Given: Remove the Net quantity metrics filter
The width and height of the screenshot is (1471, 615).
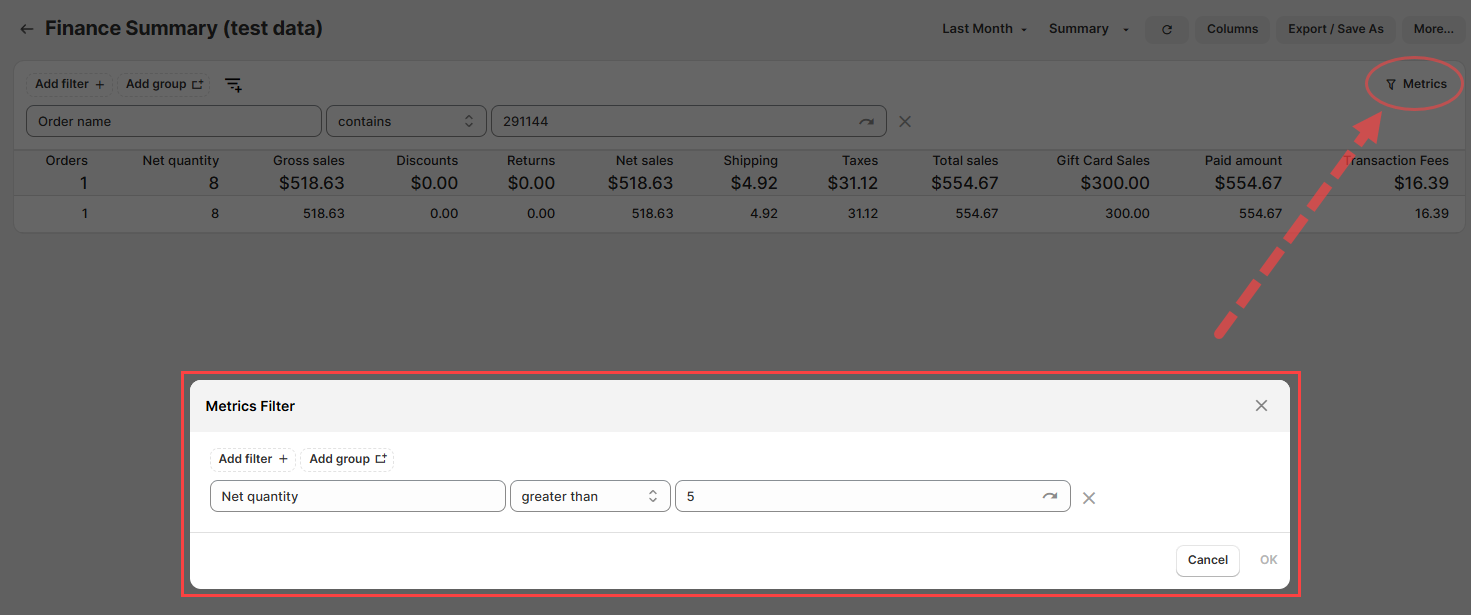Looking at the screenshot, I should pos(1089,497).
